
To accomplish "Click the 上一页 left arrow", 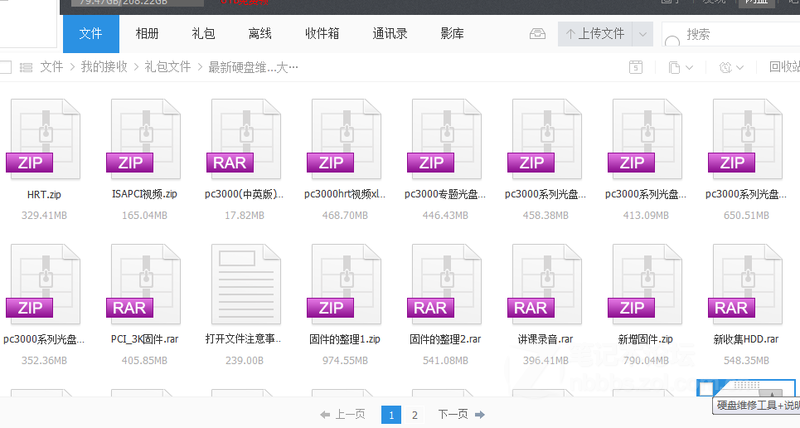I will pos(325,415).
